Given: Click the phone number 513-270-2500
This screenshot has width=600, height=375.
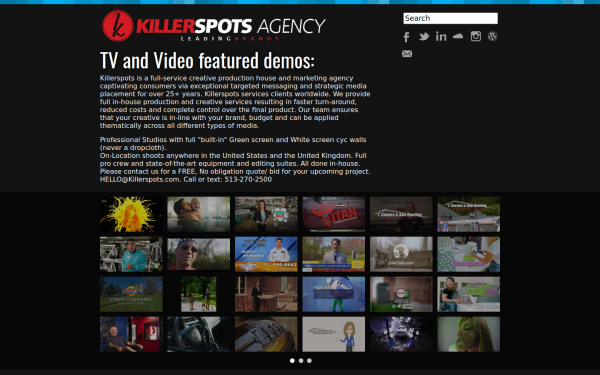Looking at the screenshot, I should tap(248, 179).
